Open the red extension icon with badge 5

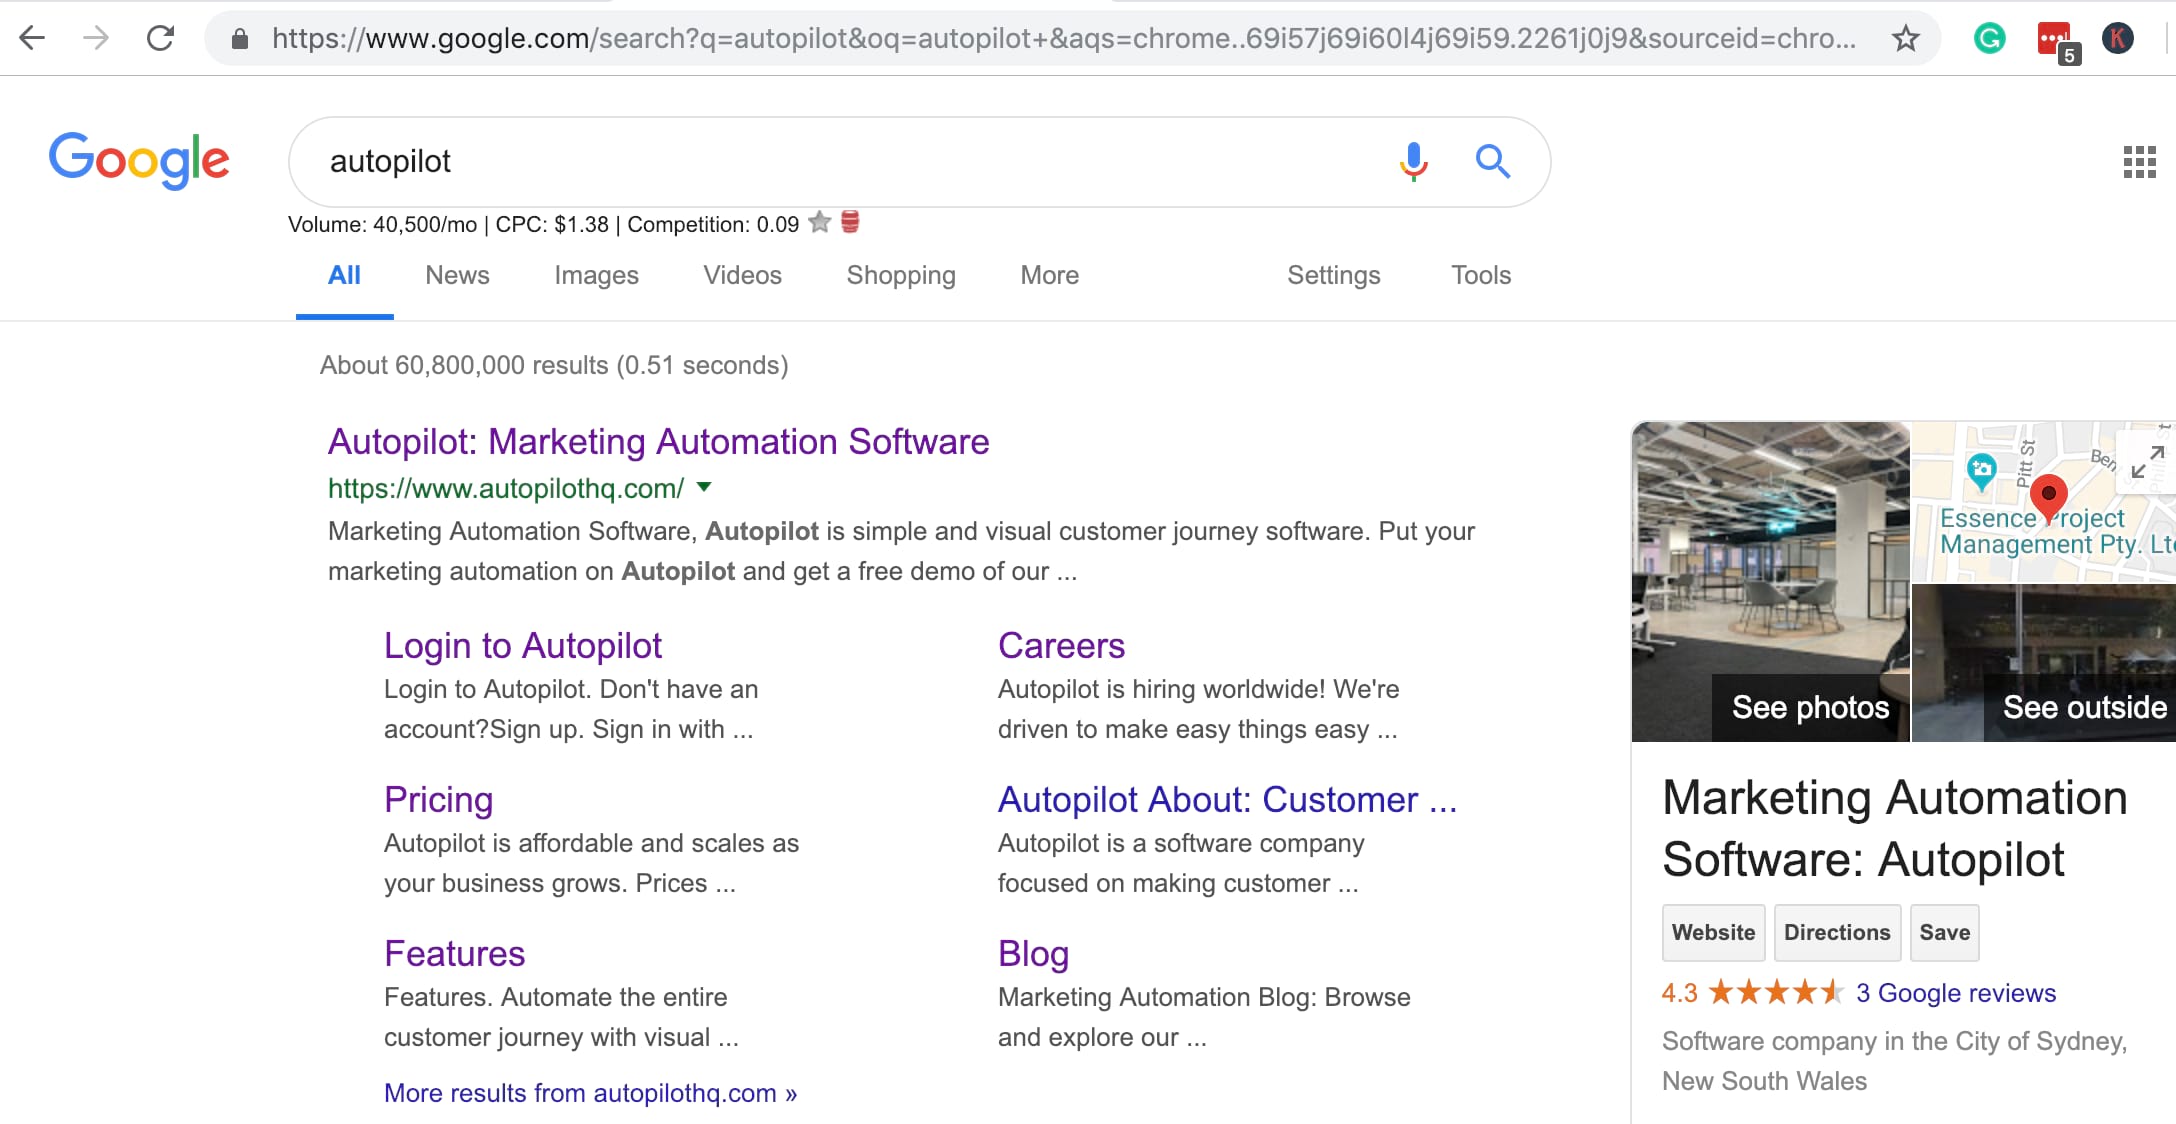[x=2057, y=42]
